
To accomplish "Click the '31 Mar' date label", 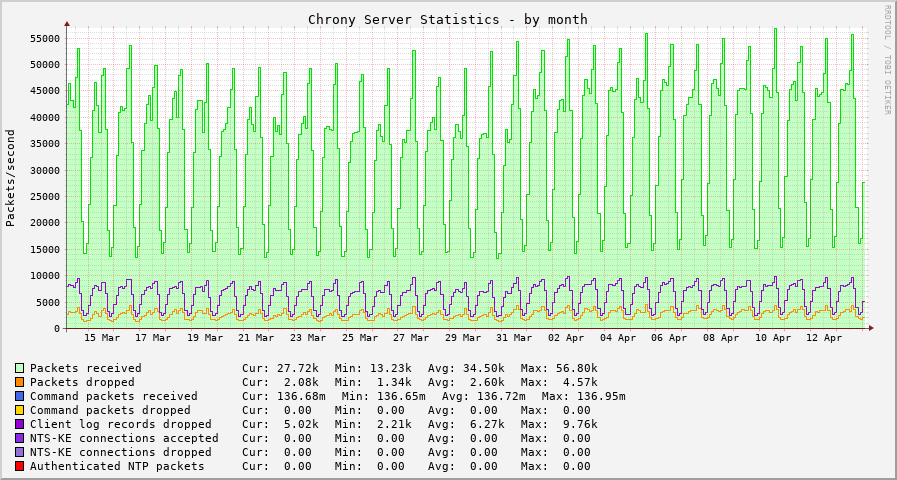I will (514, 338).
